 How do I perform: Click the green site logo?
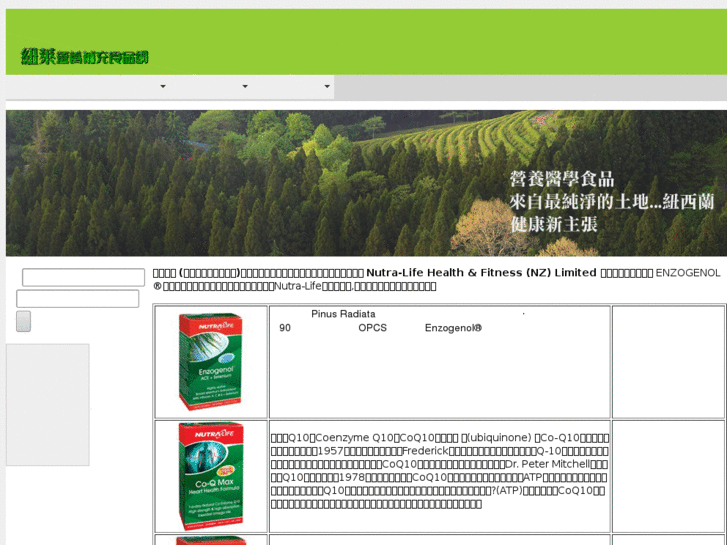point(84,57)
